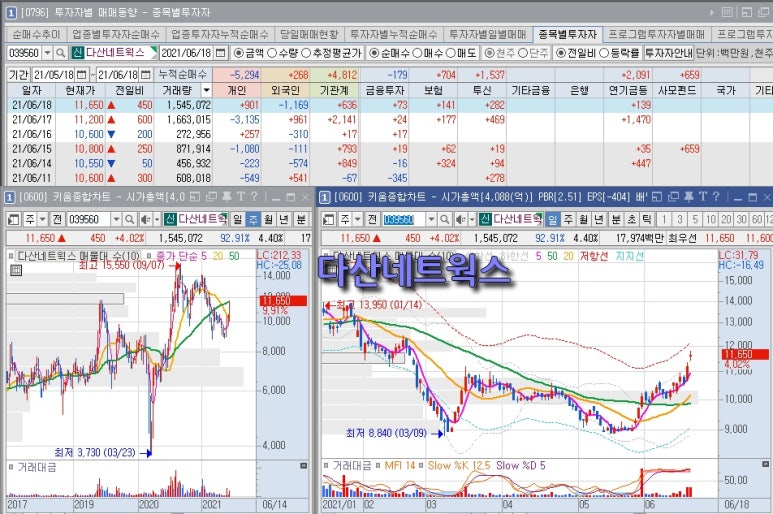The width and height of the screenshot is (773, 514).
Task: Click the T font icon in the right chart title bar
Action: 703,197
